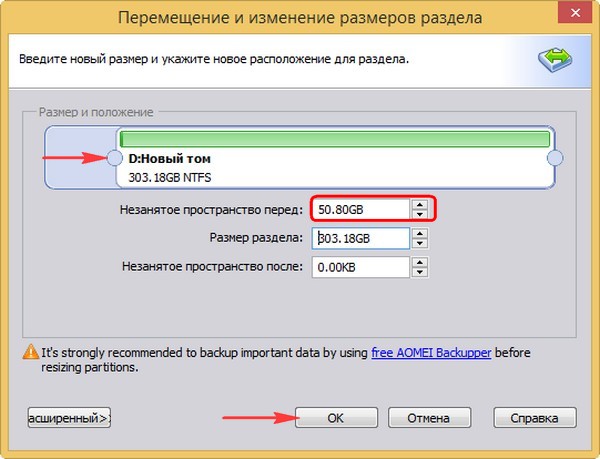Viewport: 600px width, 459px height.
Task: Decrease Размер раздела value
Action: click(420, 243)
